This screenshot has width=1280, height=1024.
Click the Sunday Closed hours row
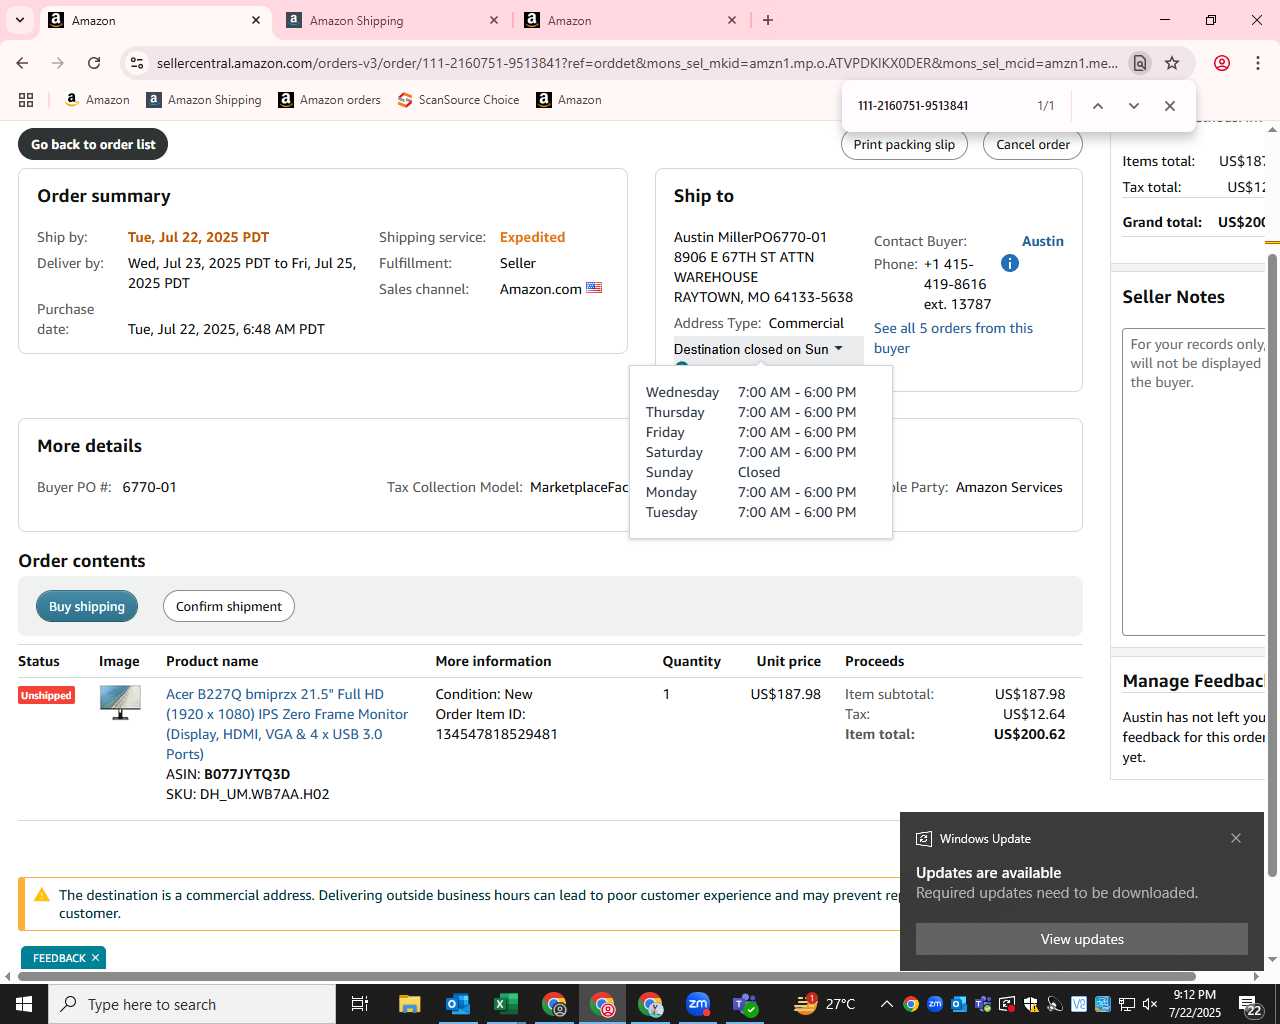pyautogui.click(x=760, y=472)
